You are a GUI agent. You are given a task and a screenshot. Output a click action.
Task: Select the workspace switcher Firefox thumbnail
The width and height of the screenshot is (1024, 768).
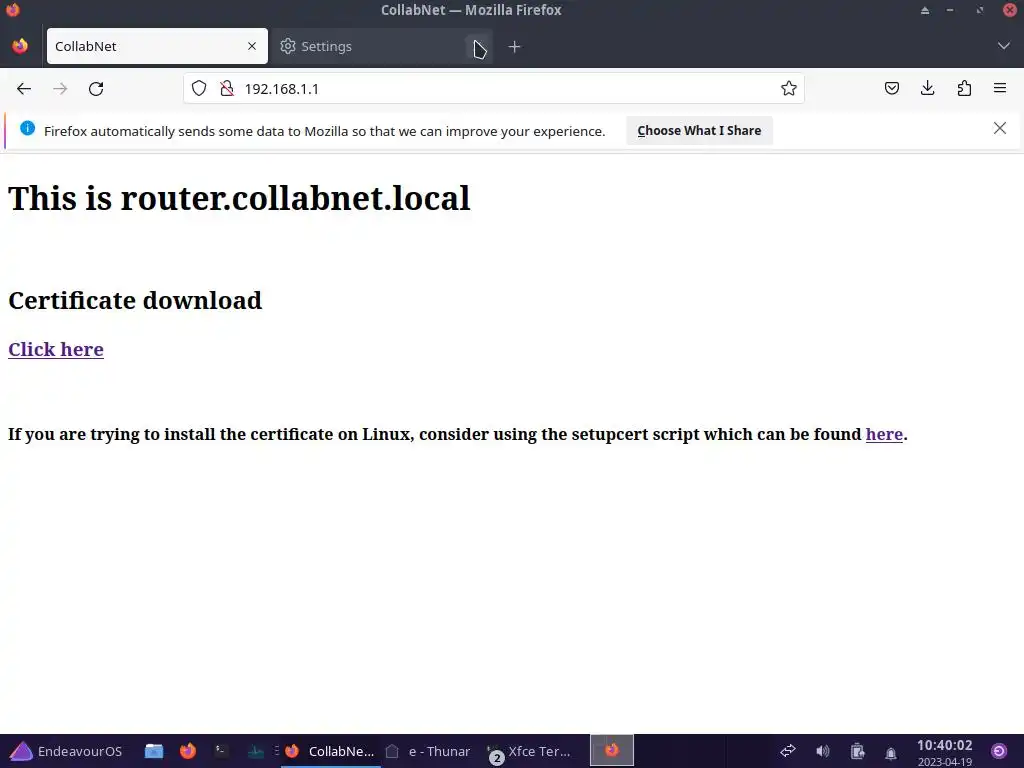coord(612,750)
